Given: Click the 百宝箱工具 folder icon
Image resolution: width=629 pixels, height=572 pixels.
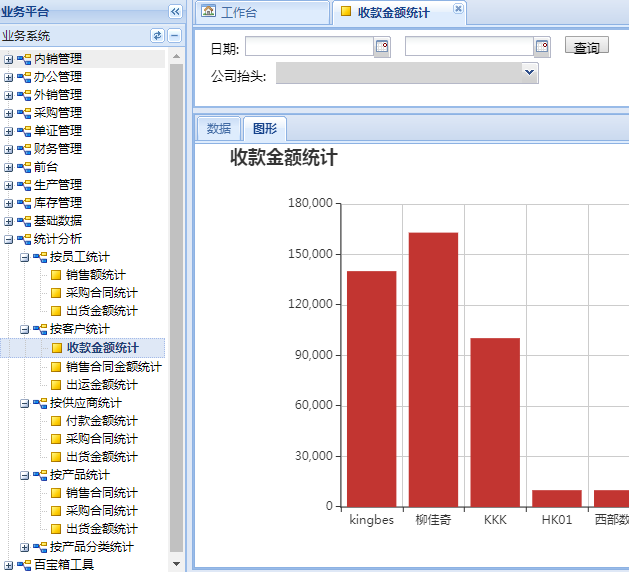Looking at the screenshot, I should tap(25, 565).
